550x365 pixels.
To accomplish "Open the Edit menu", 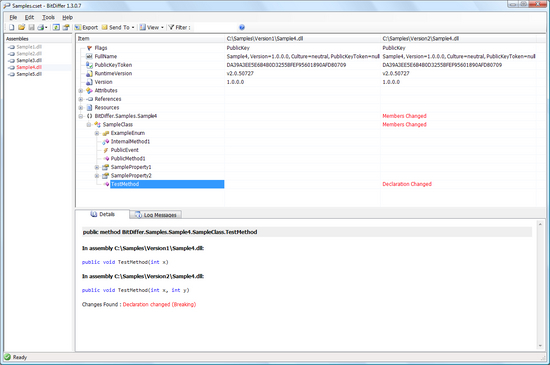I will pyautogui.click(x=29, y=17).
